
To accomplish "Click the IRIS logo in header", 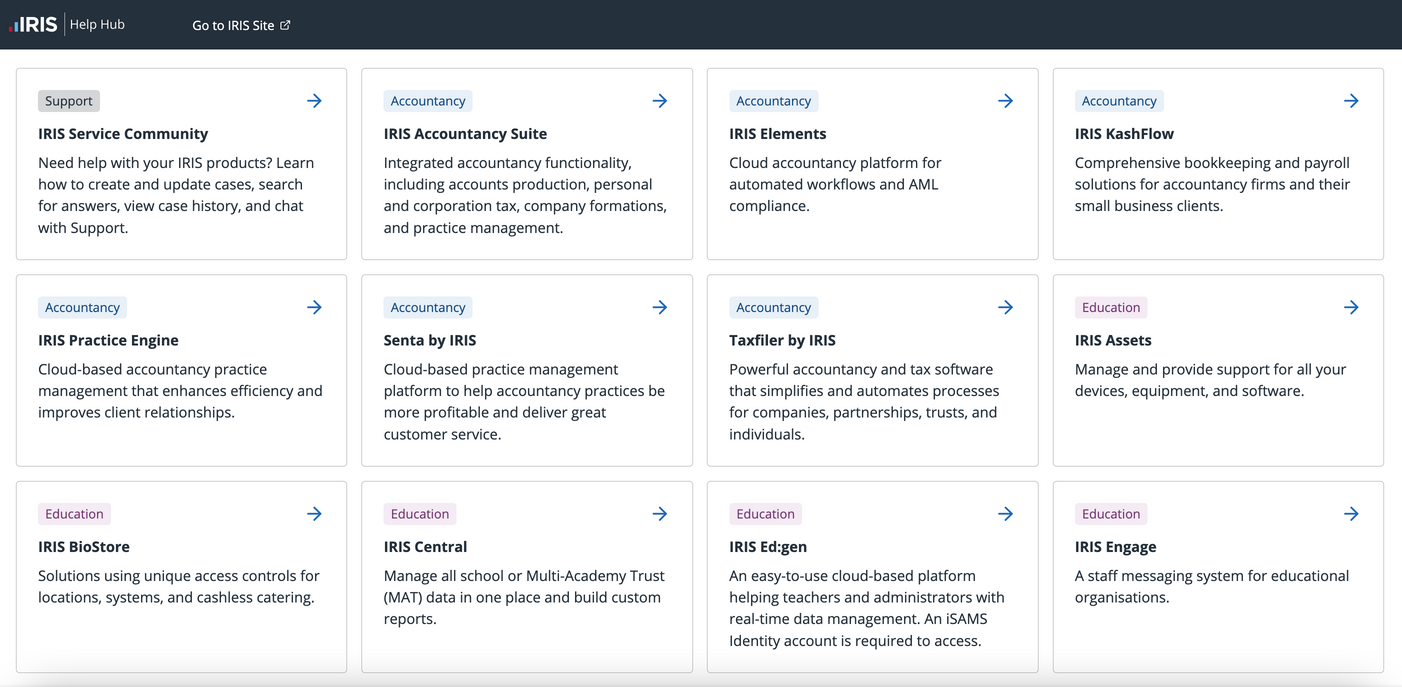I will coord(34,24).
